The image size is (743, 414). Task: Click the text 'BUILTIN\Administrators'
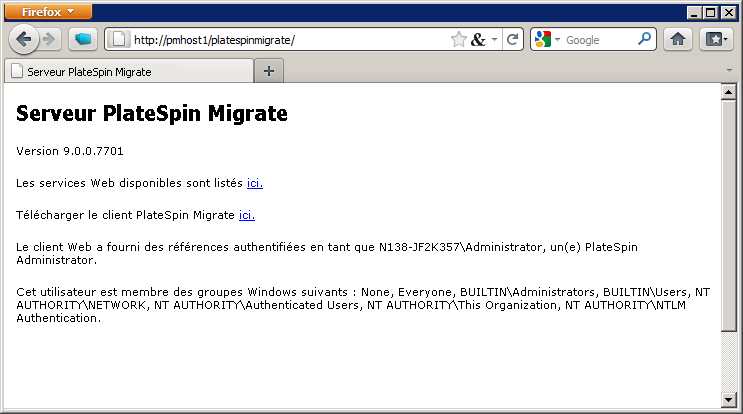pyautogui.click(x=527, y=292)
